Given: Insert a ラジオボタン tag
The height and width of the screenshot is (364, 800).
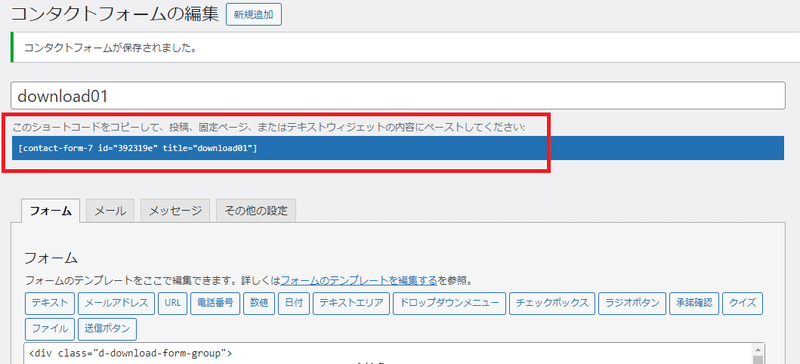Looking at the screenshot, I should point(632,303).
